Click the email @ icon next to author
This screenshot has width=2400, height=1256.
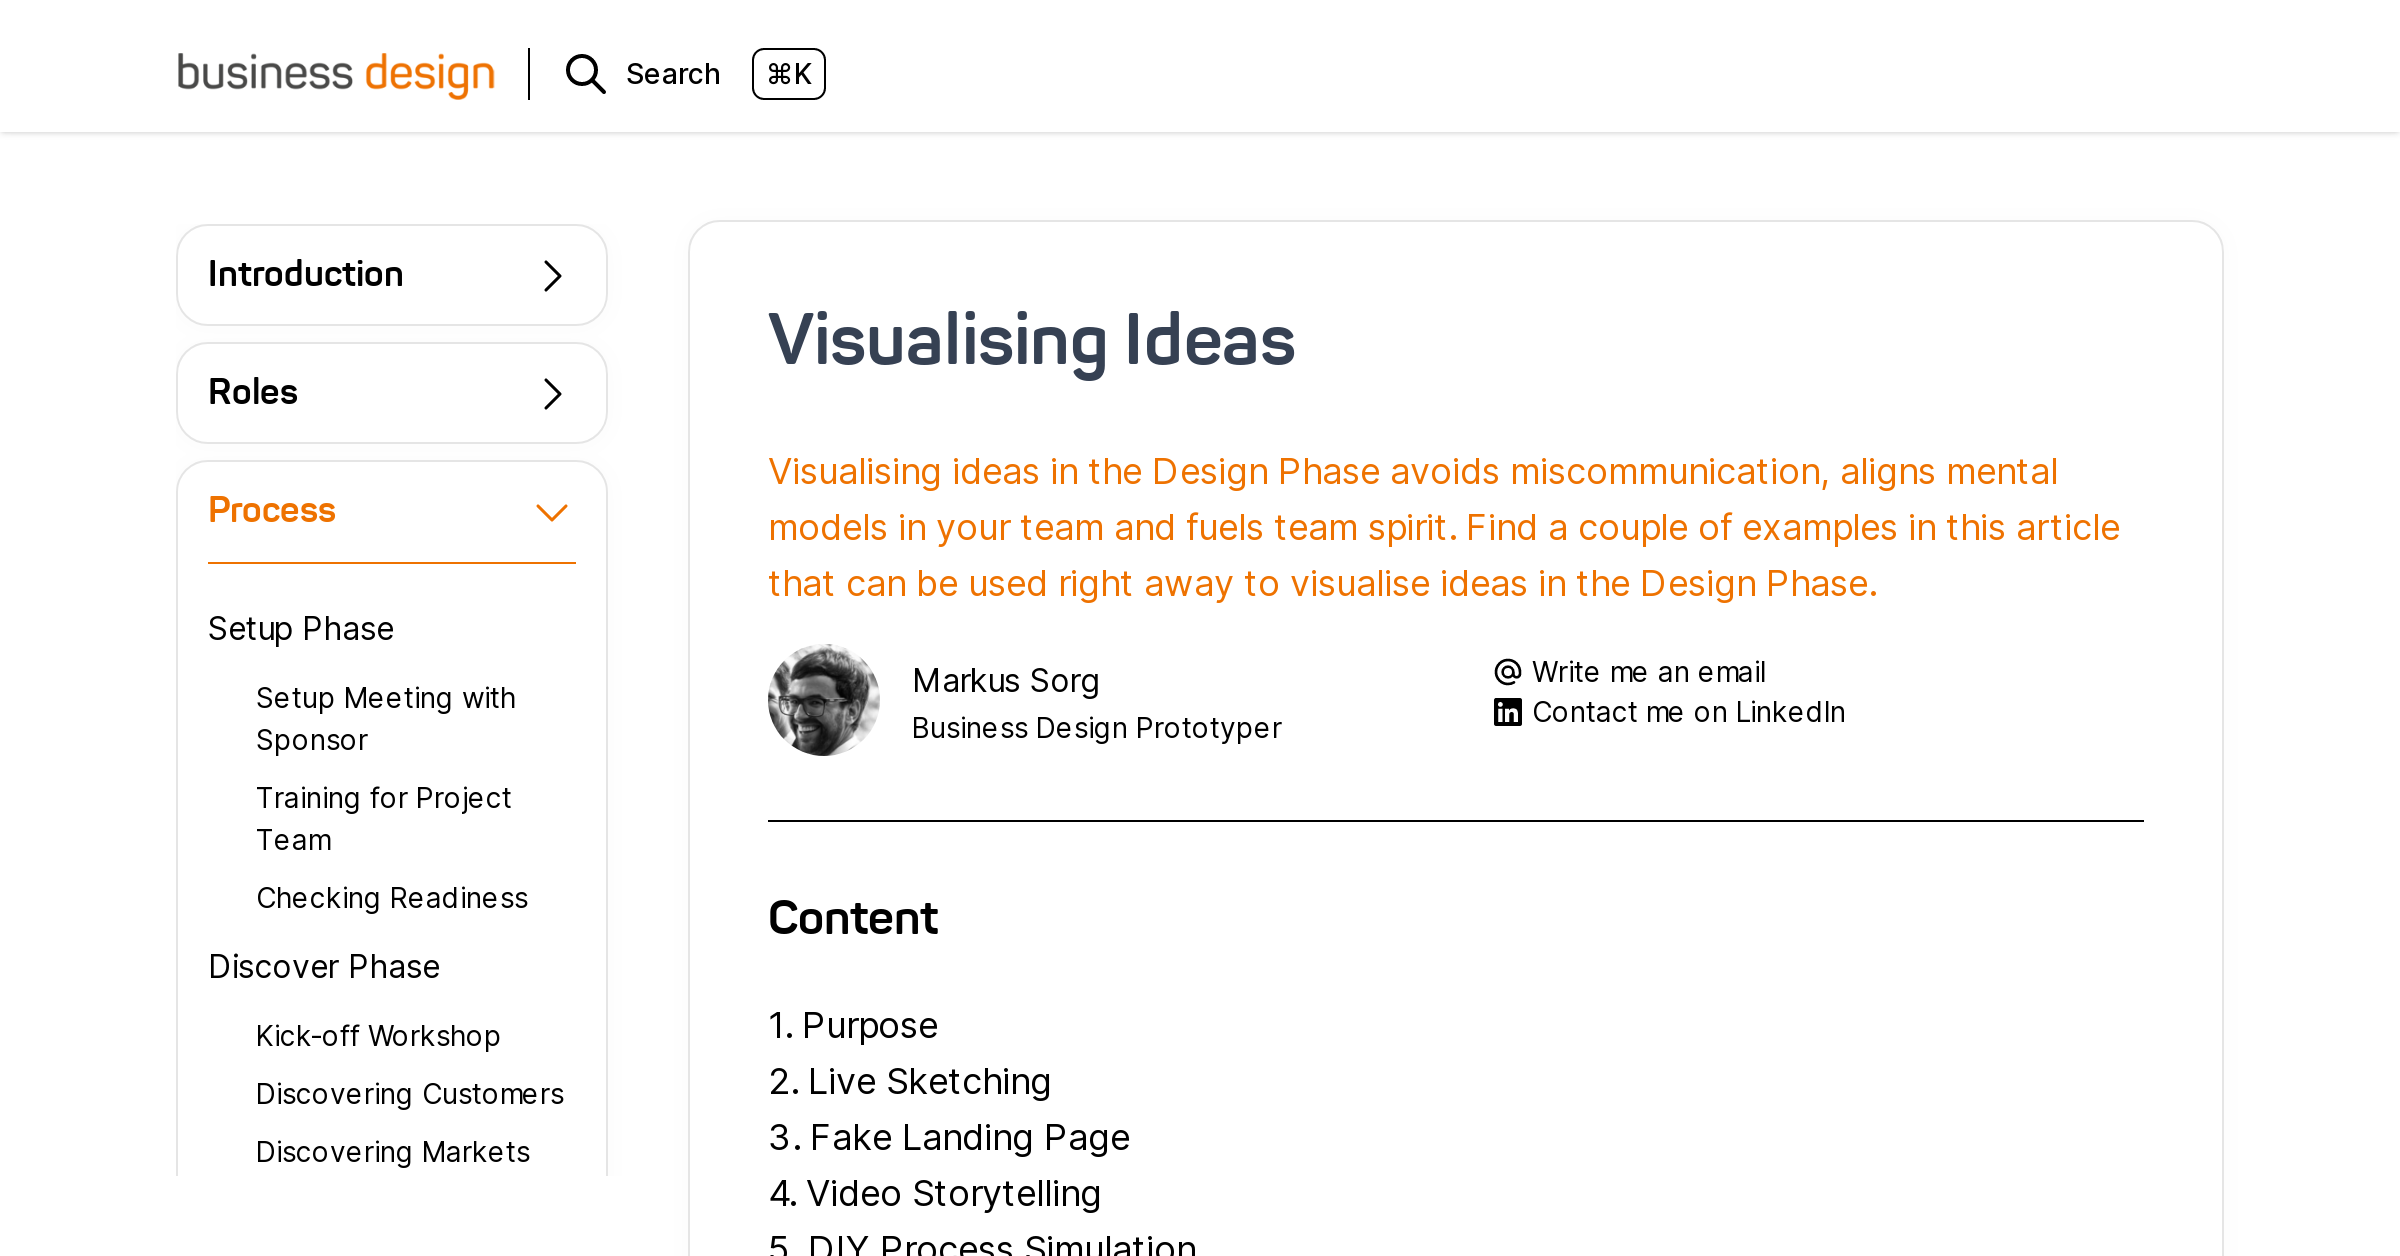pos(1507,671)
